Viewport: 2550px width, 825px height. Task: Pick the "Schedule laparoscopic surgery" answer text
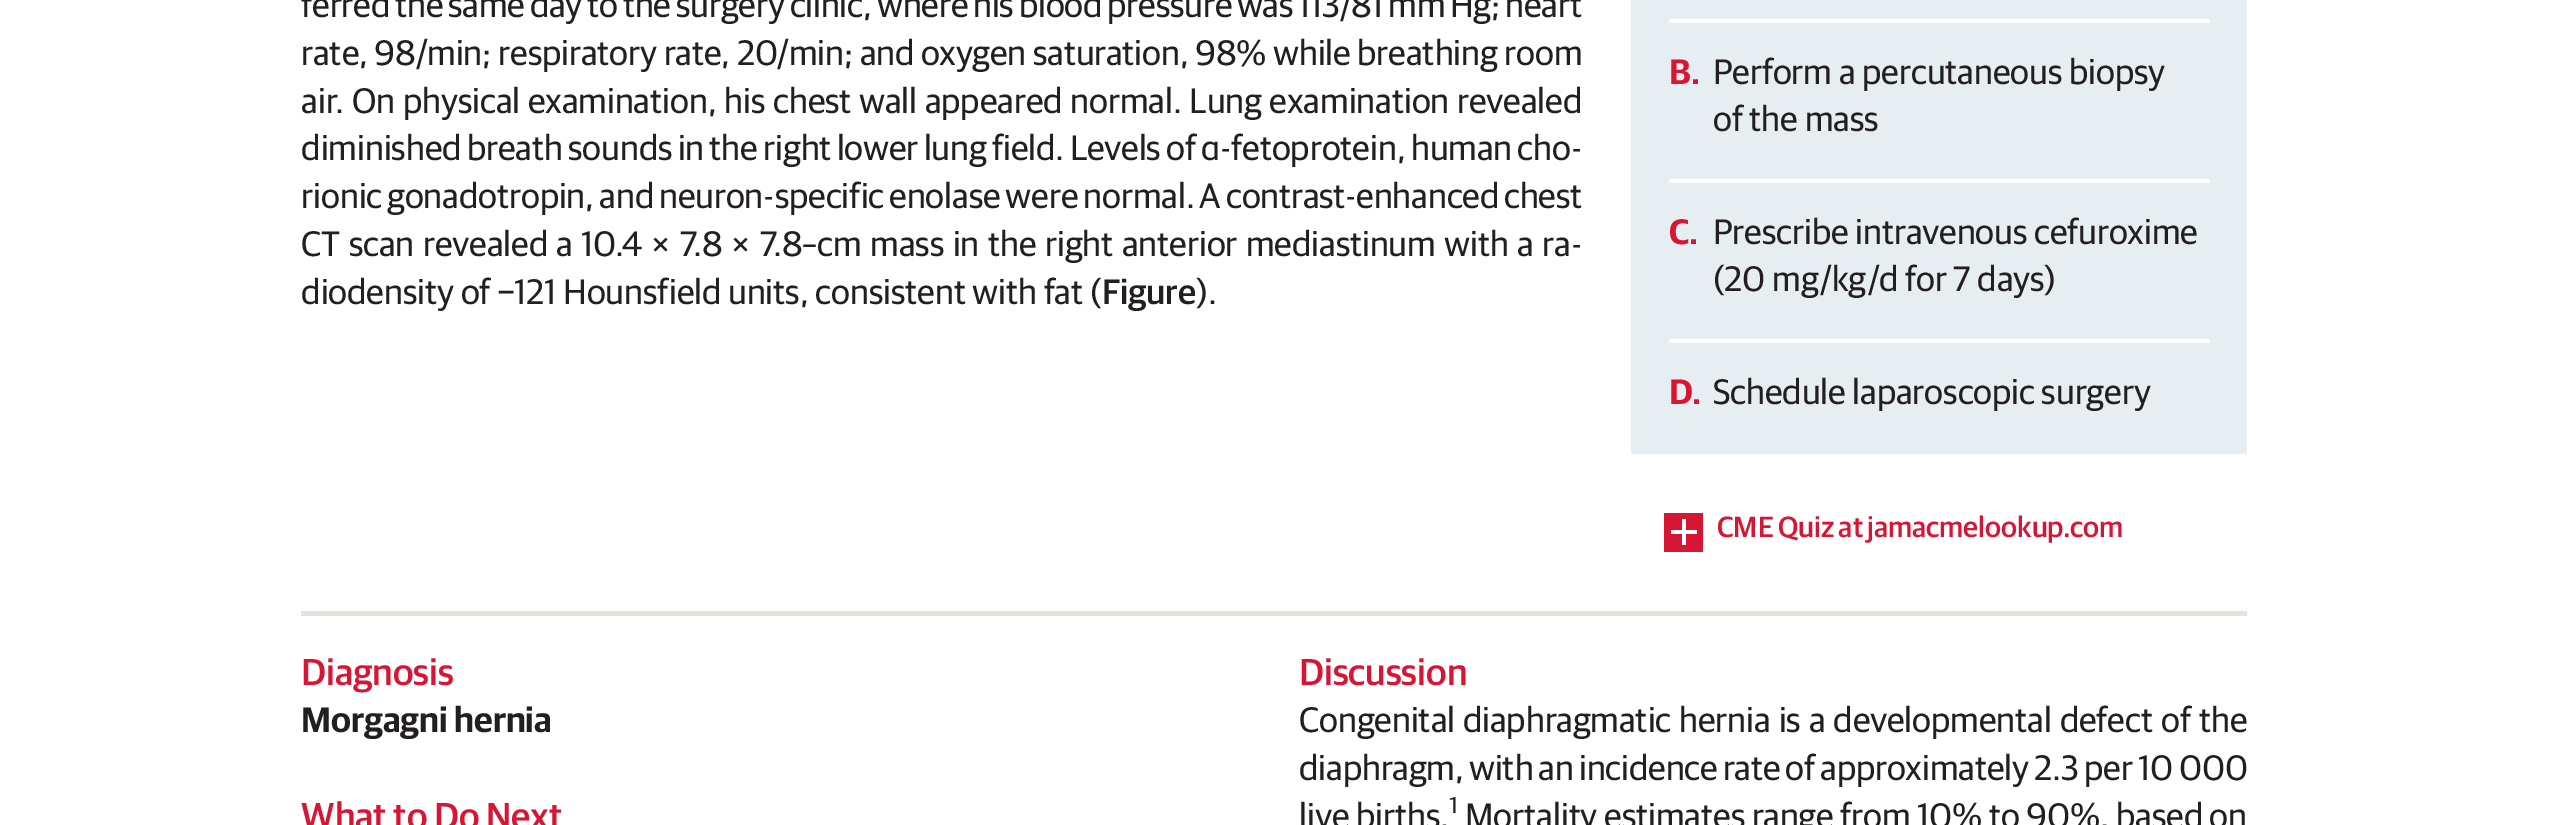[1930, 393]
